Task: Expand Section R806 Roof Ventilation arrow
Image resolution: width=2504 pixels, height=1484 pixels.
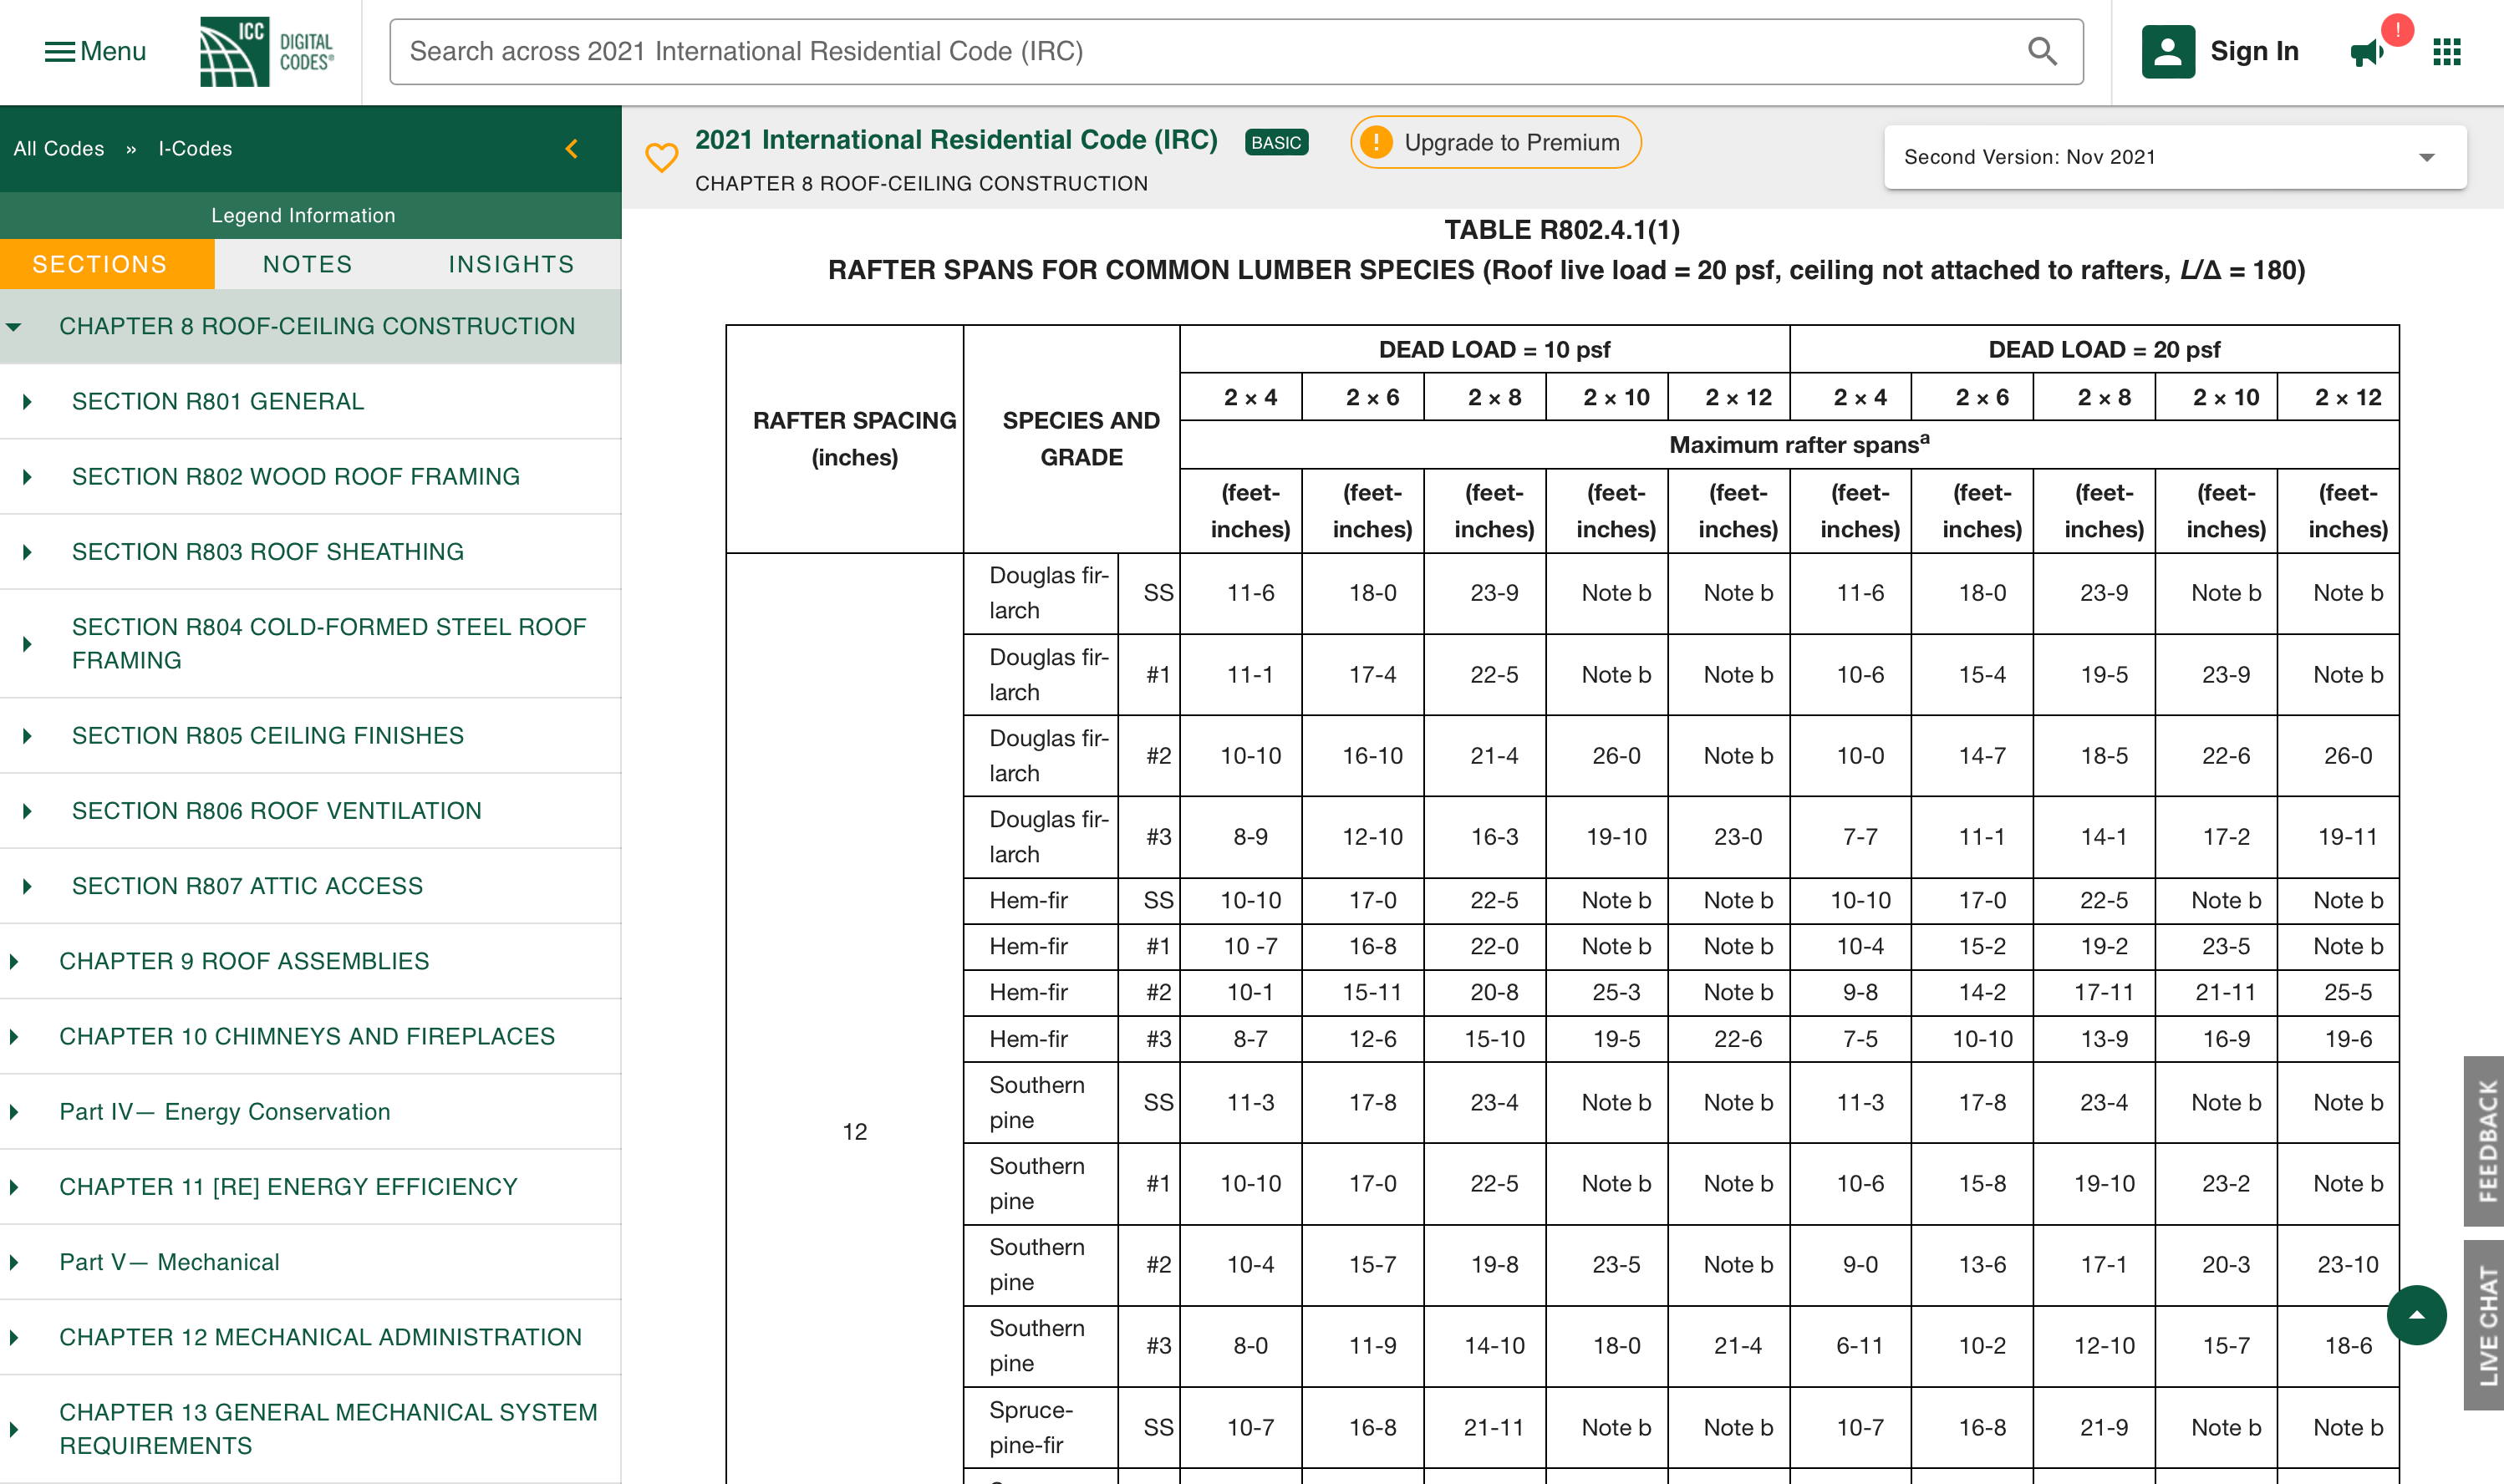Action: point(27,811)
